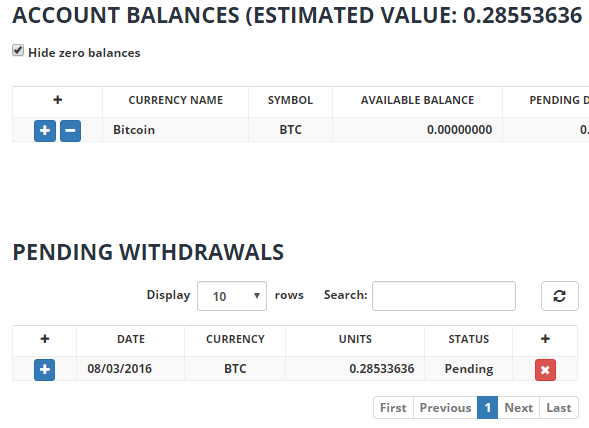Sort withdrawals by Status column
Viewport: 589px width, 428px height.
click(x=469, y=339)
